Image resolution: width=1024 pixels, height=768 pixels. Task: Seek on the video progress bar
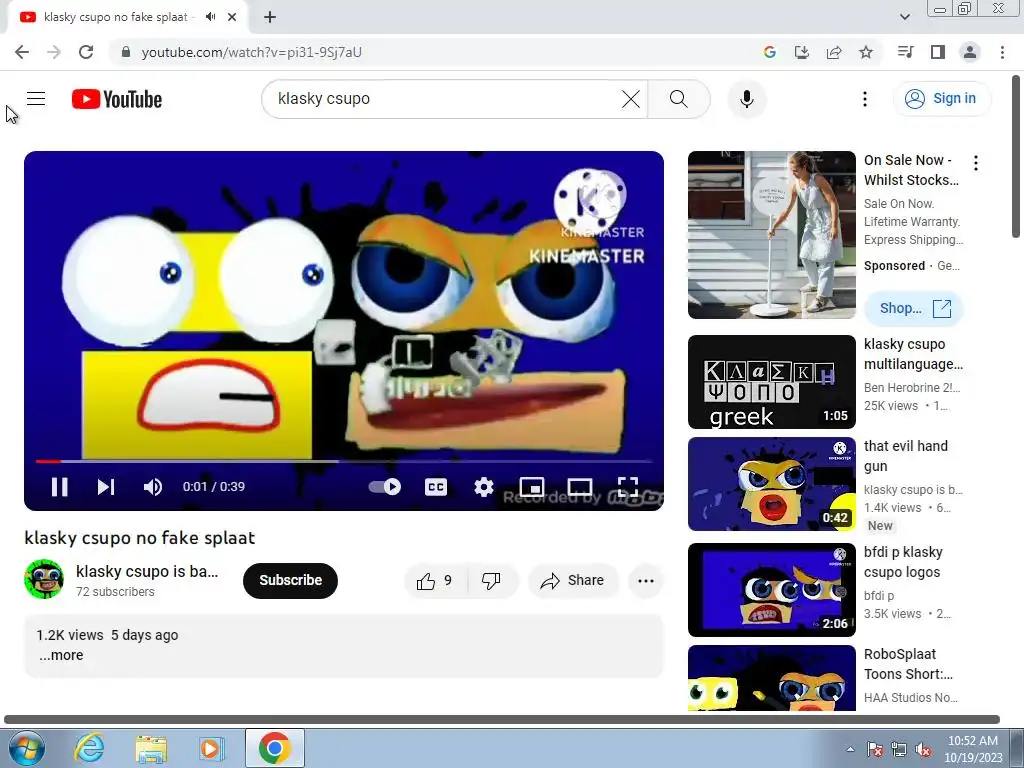click(x=344, y=461)
